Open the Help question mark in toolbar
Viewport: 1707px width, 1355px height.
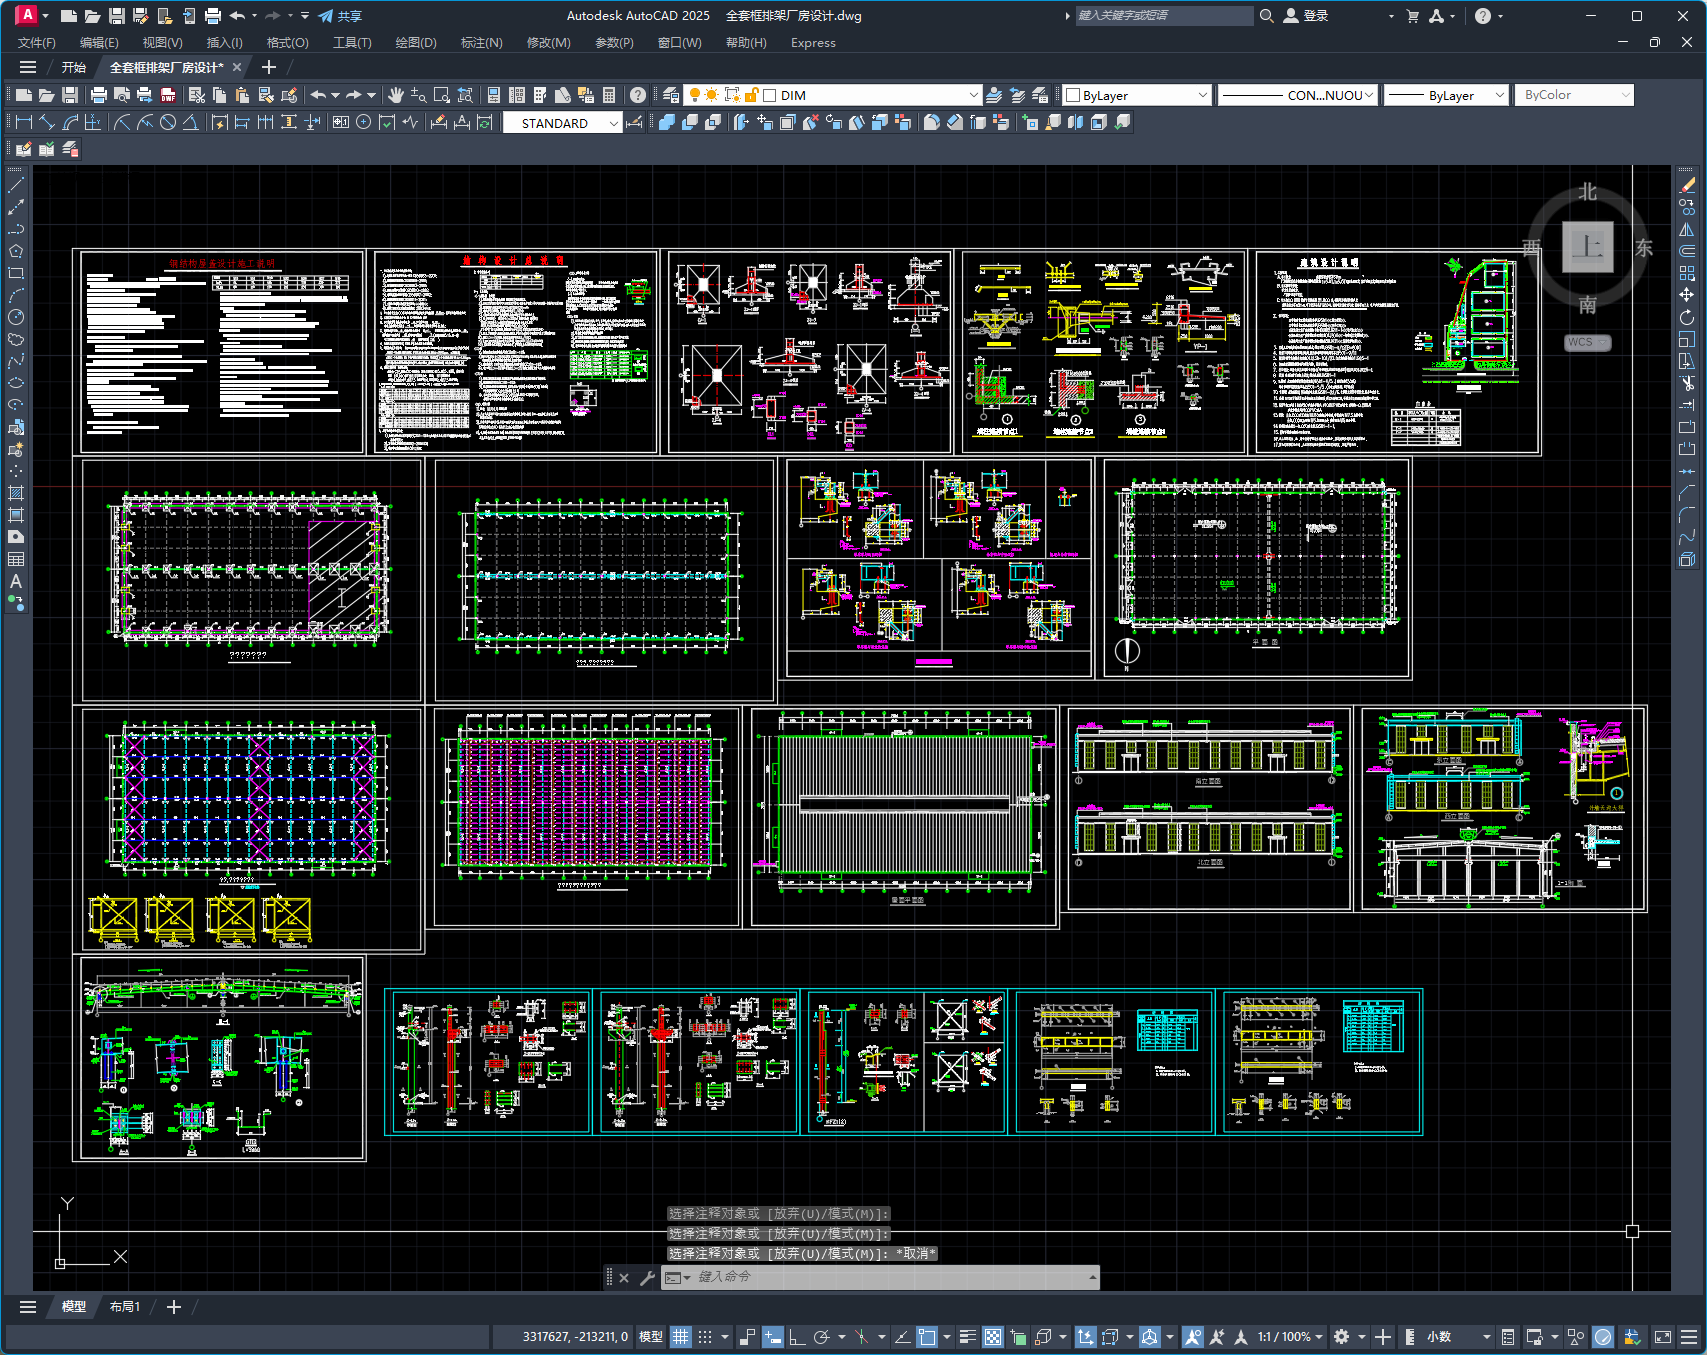[638, 95]
